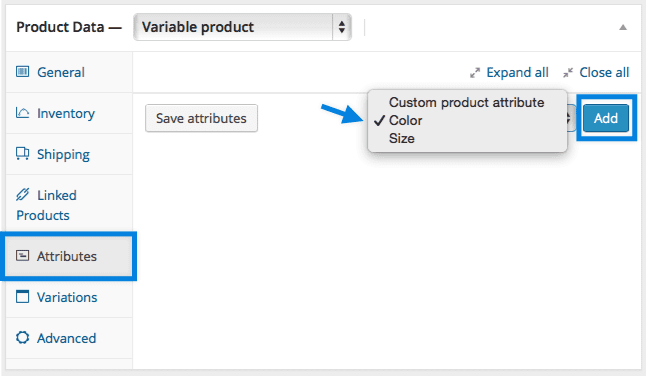Click the Close all arrows icon
Viewport: 646px width, 376px height.
pyautogui.click(x=568, y=73)
